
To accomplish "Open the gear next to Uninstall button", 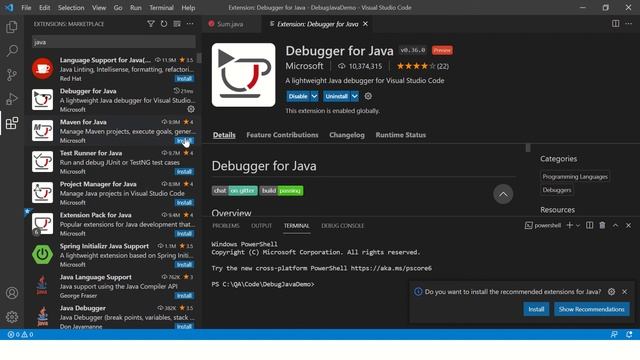I will pyautogui.click(x=368, y=96).
